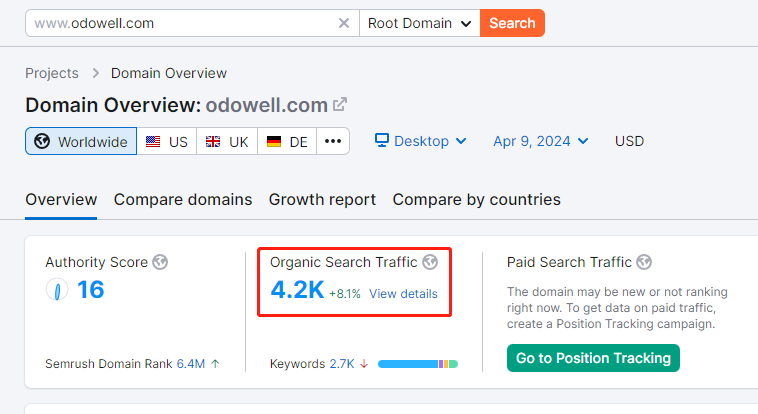This screenshot has width=758, height=414.
Task: Open odowell.com external link icon
Action: (340, 104)
